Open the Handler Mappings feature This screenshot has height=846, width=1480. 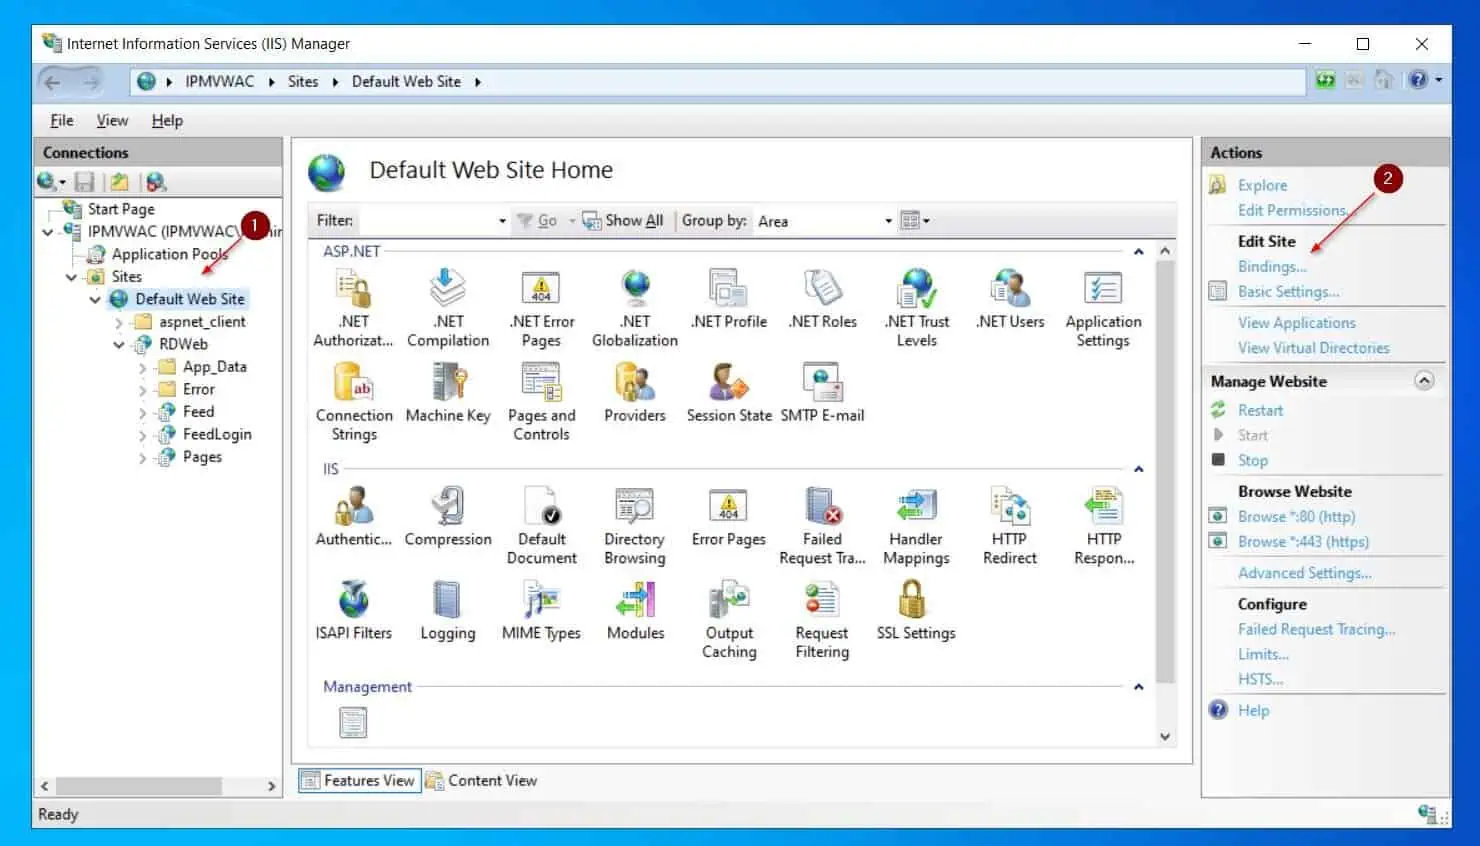pos(916,527)
